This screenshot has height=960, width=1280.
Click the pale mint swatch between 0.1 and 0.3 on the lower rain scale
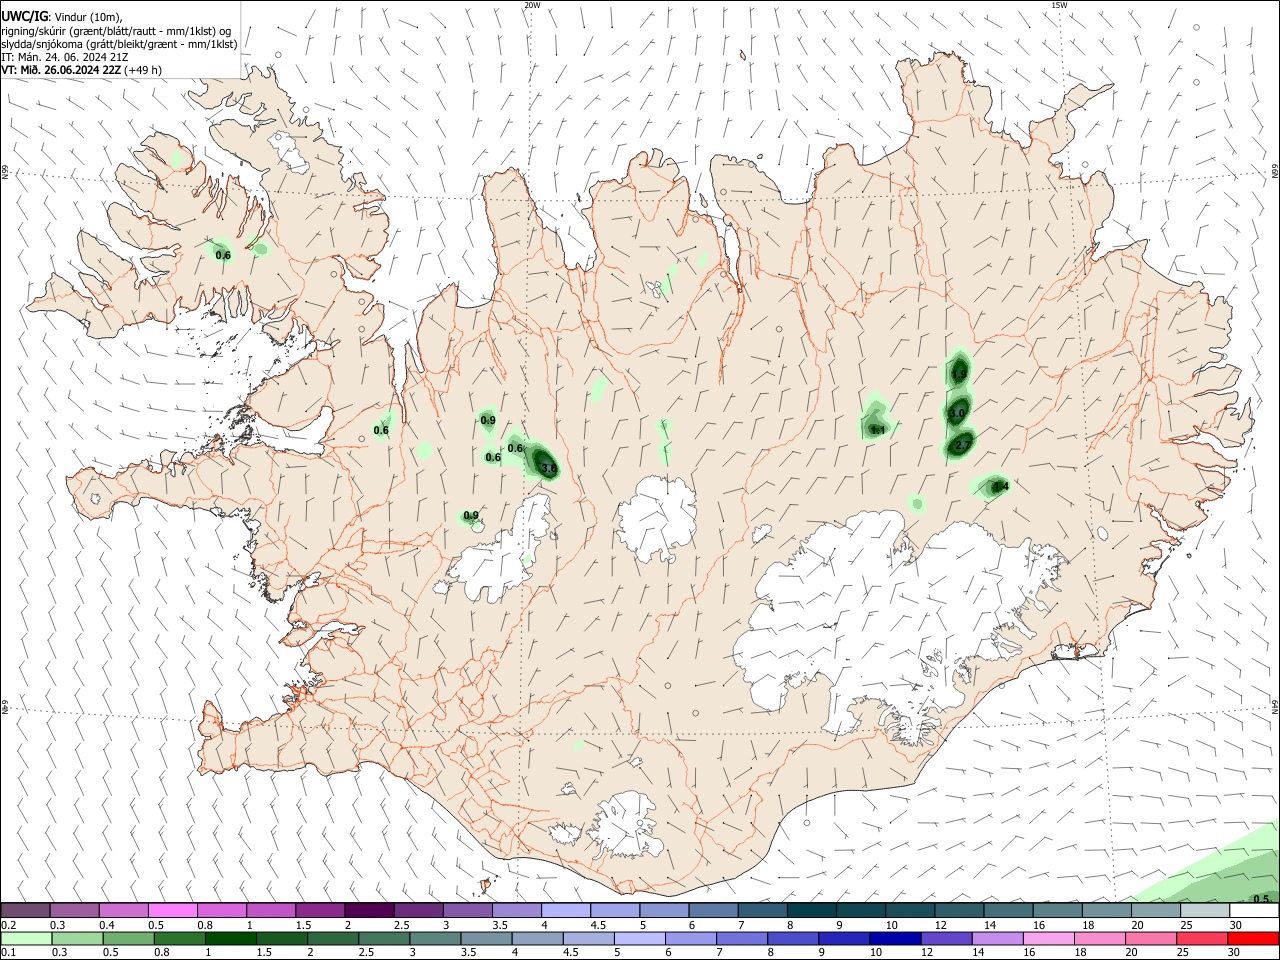tap(26, 939)
